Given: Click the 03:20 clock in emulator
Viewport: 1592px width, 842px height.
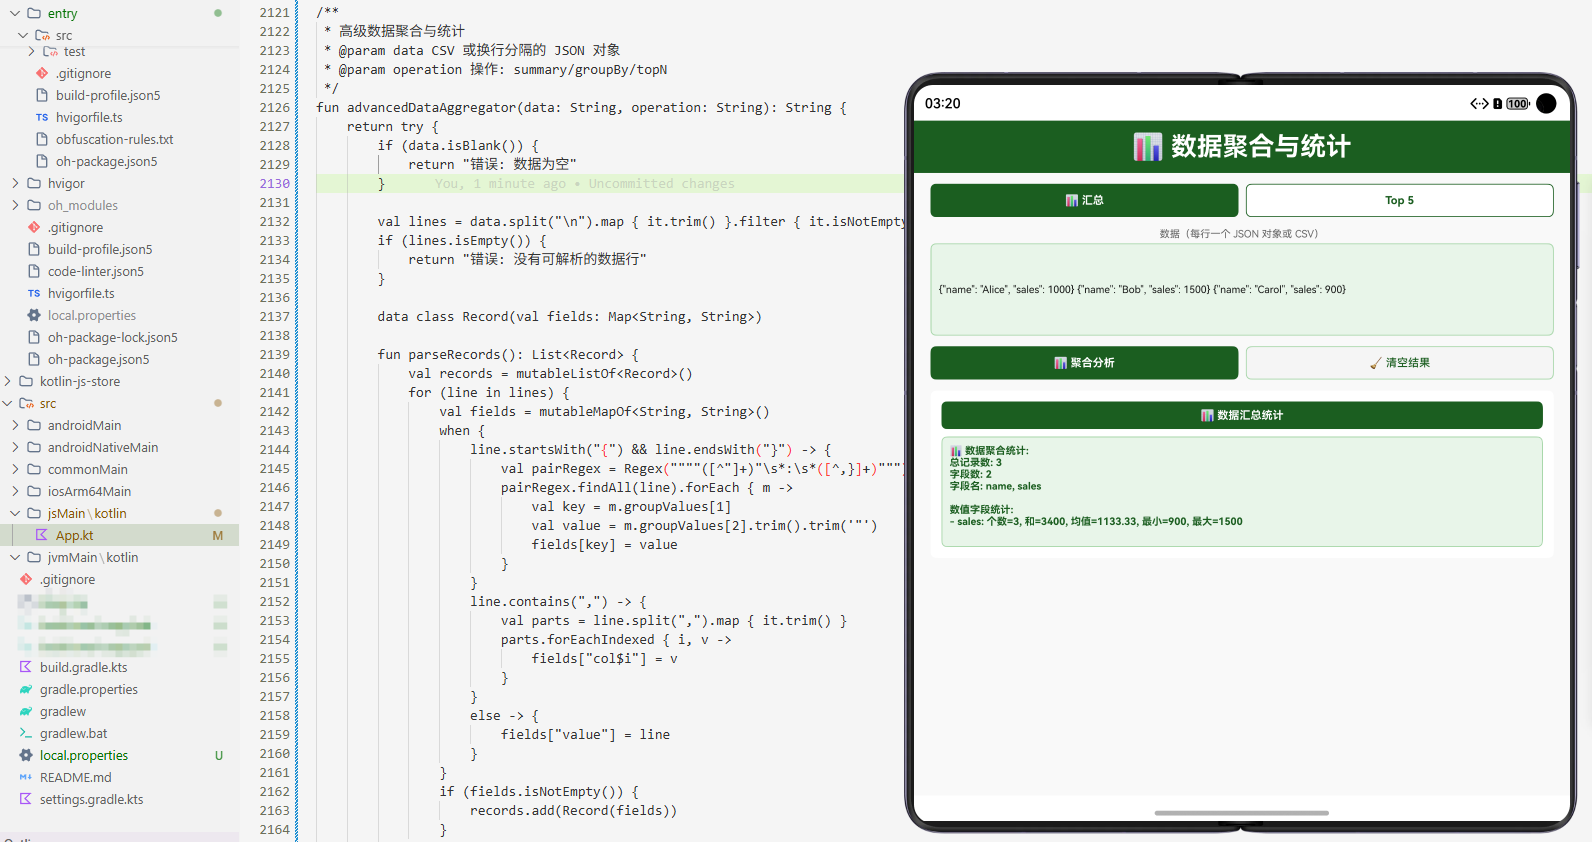Looking at the screenshot, I should click(x=942, y=104).
